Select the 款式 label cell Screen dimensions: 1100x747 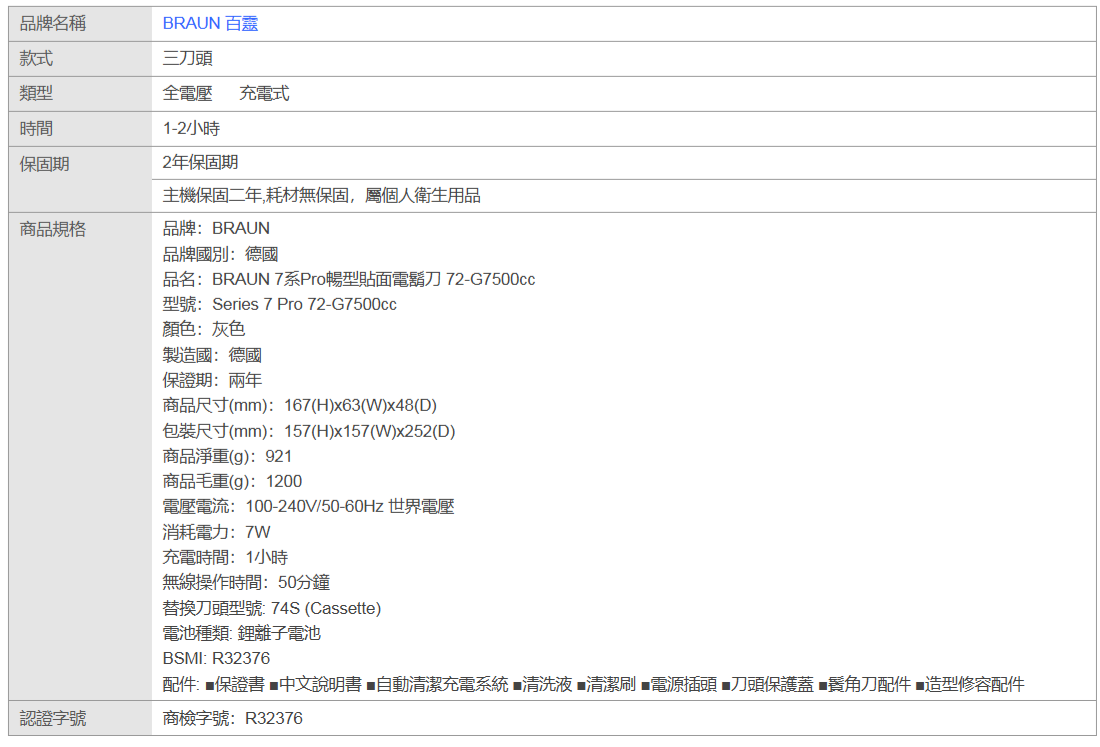tap(80, 59)
